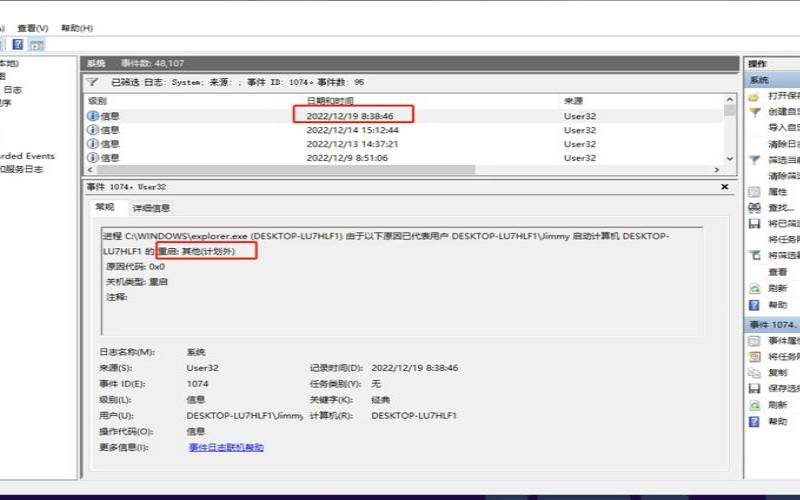The image size is (800, 500).
Task: Open the 查看(V) menu
Action: tap(33, 28)
